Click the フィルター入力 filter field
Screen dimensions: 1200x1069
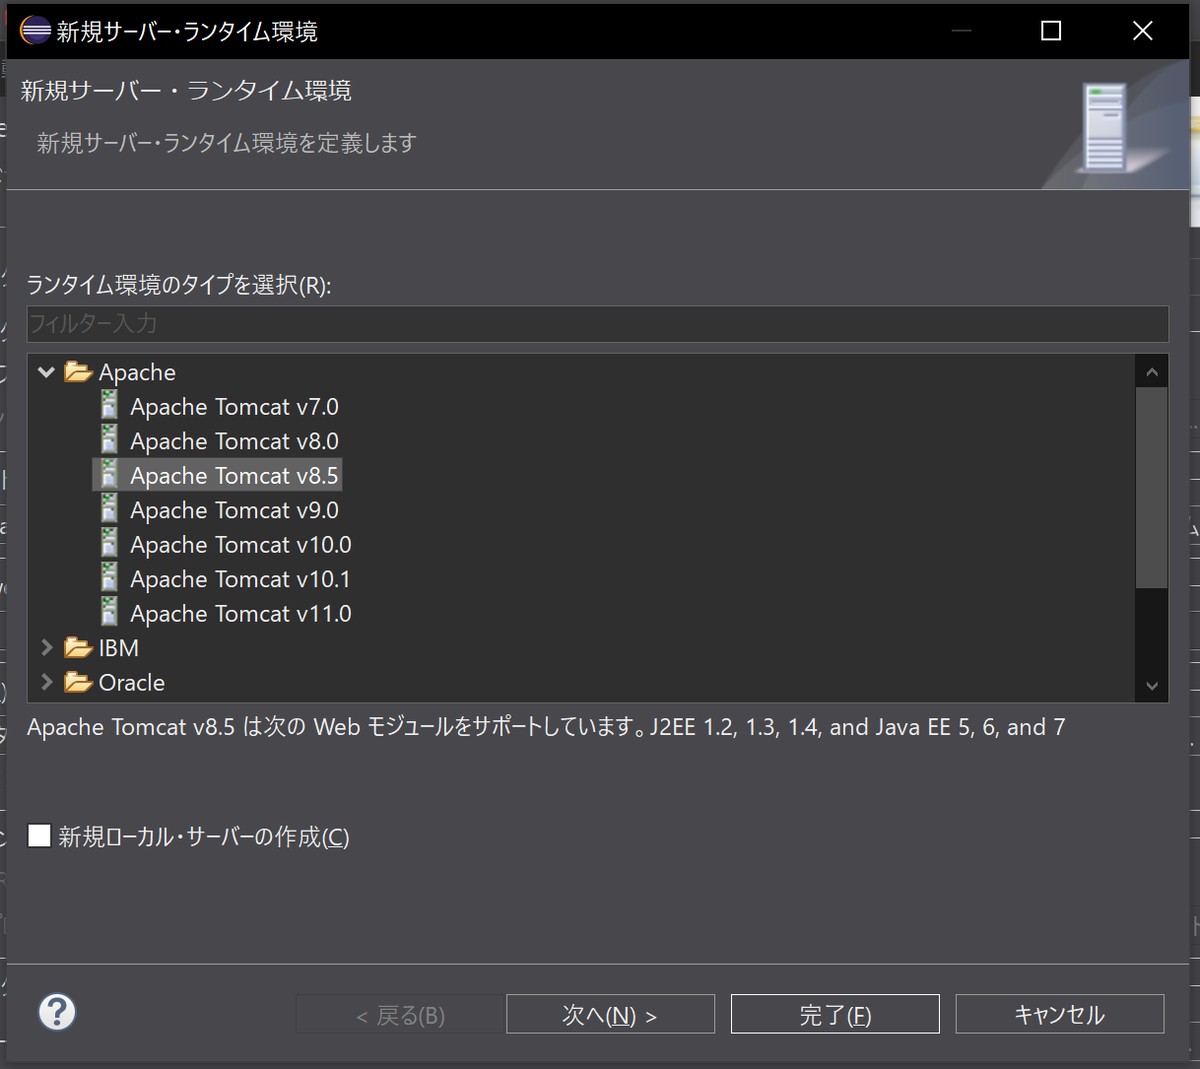(597, 324)
